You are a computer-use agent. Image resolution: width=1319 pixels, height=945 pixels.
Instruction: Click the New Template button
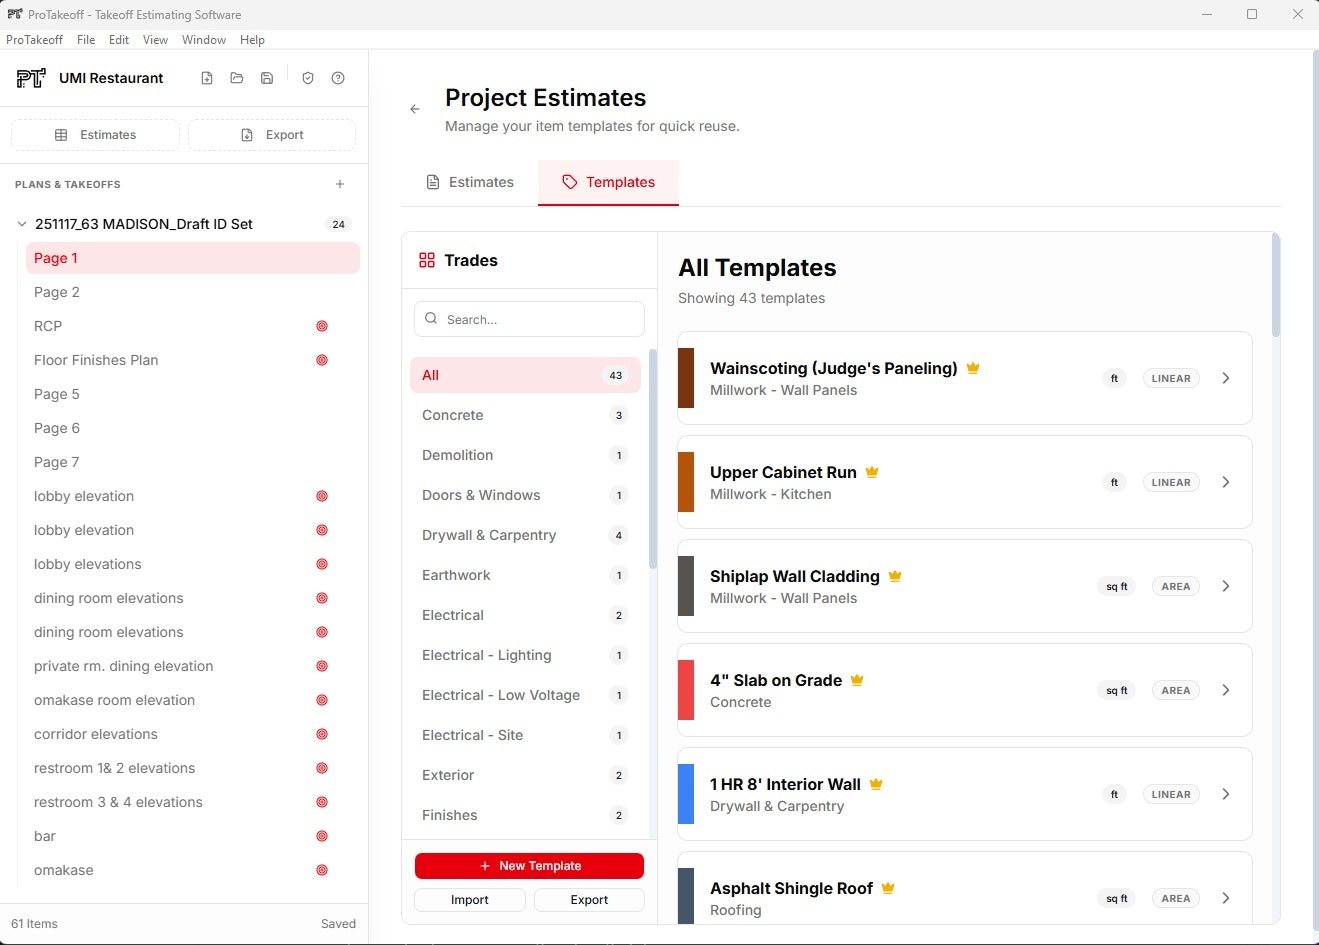pos(528,866)
